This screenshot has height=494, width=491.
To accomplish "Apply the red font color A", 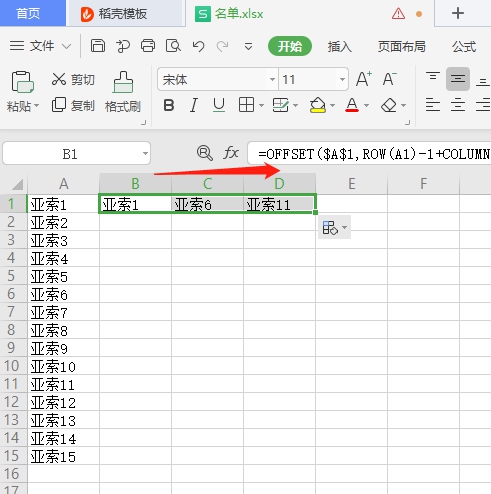I will 352,105.
